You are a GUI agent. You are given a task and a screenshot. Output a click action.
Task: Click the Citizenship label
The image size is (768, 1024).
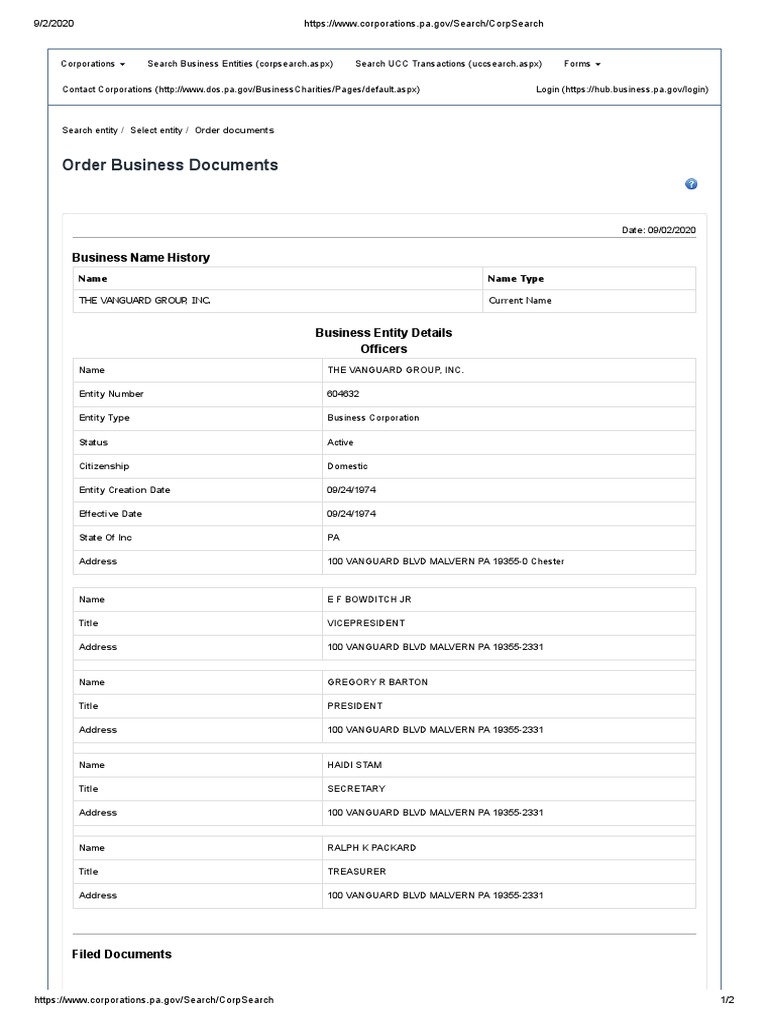coord(104,466)
